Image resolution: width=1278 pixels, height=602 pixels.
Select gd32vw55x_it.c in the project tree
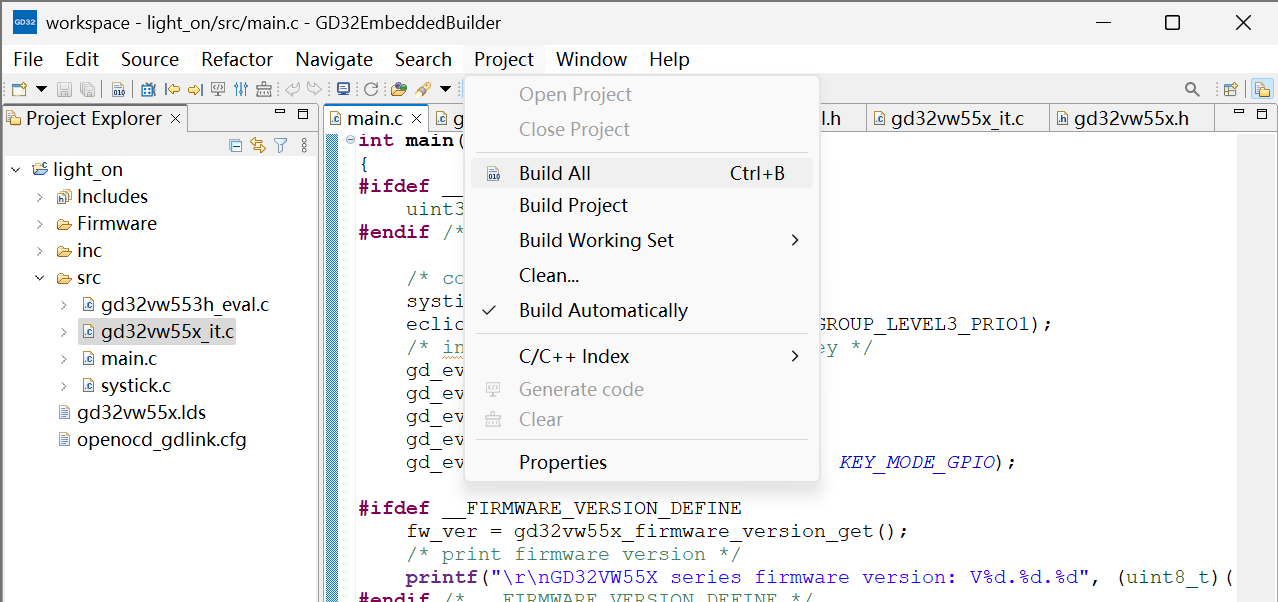[x=157, y=332]
